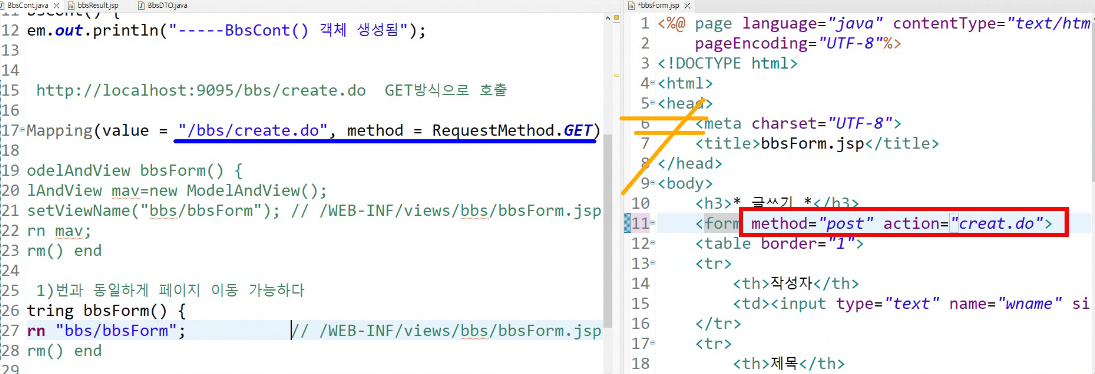The height and width of the screenshot is (374, 1095).
Task: Collapse the <body> fold on line 9
Action: tap(652, 184)
